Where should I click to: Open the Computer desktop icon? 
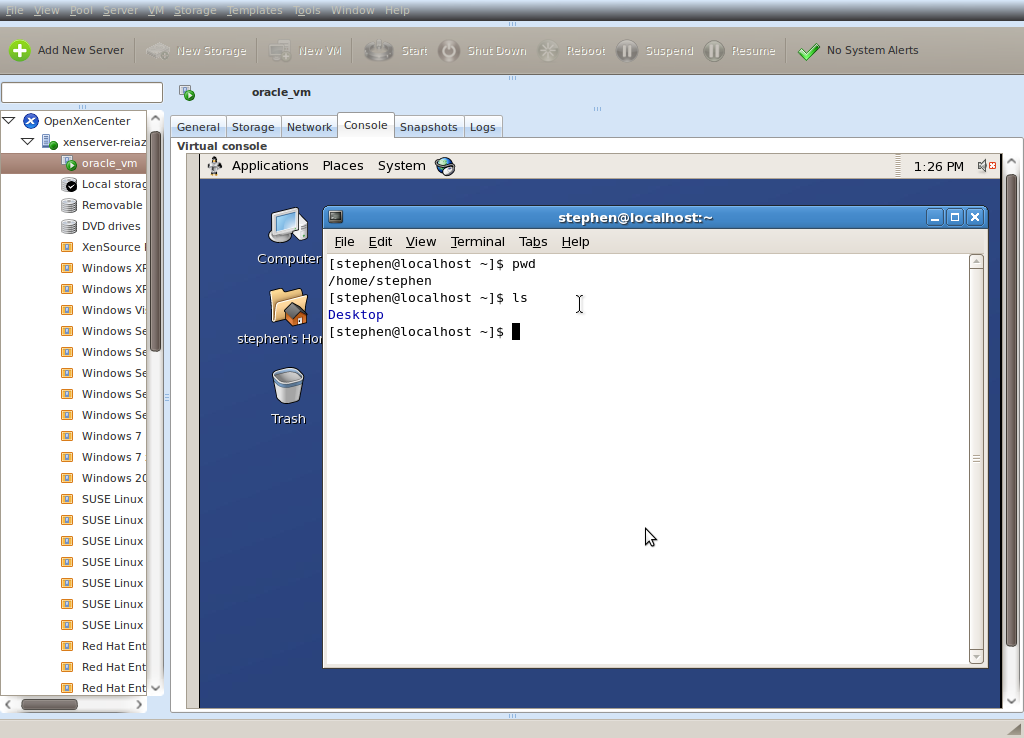[x=288, y=228]
